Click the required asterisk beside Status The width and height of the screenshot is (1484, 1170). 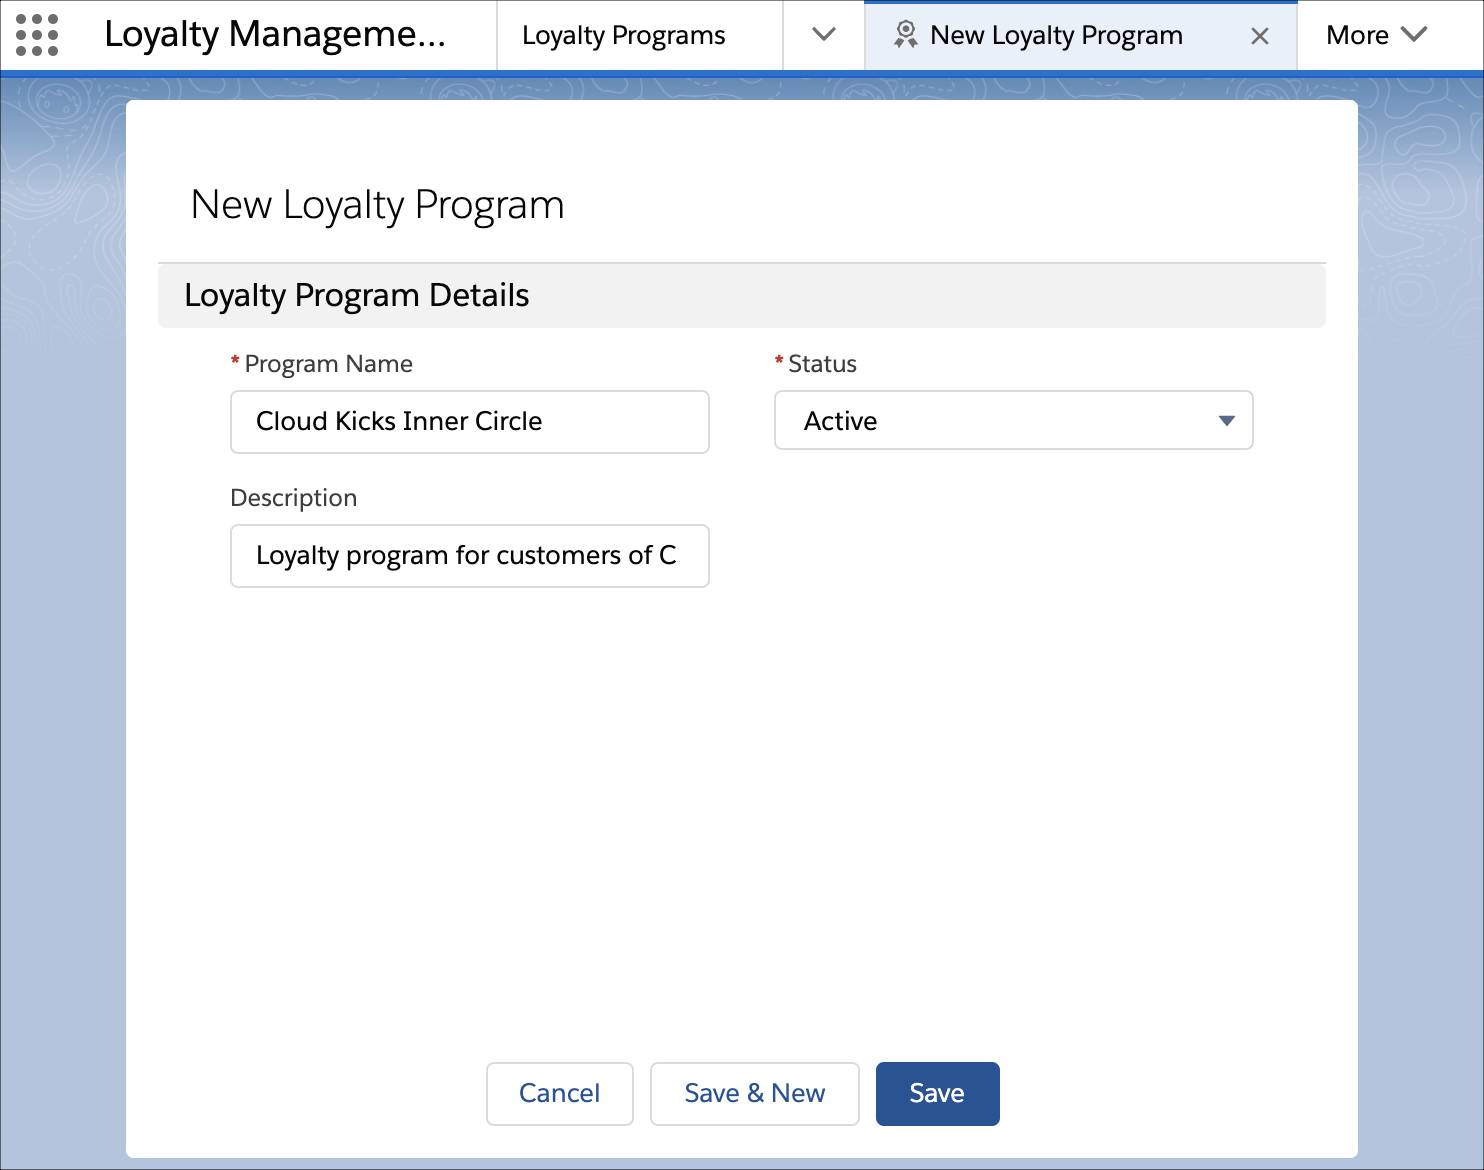(x=778, y=363)
